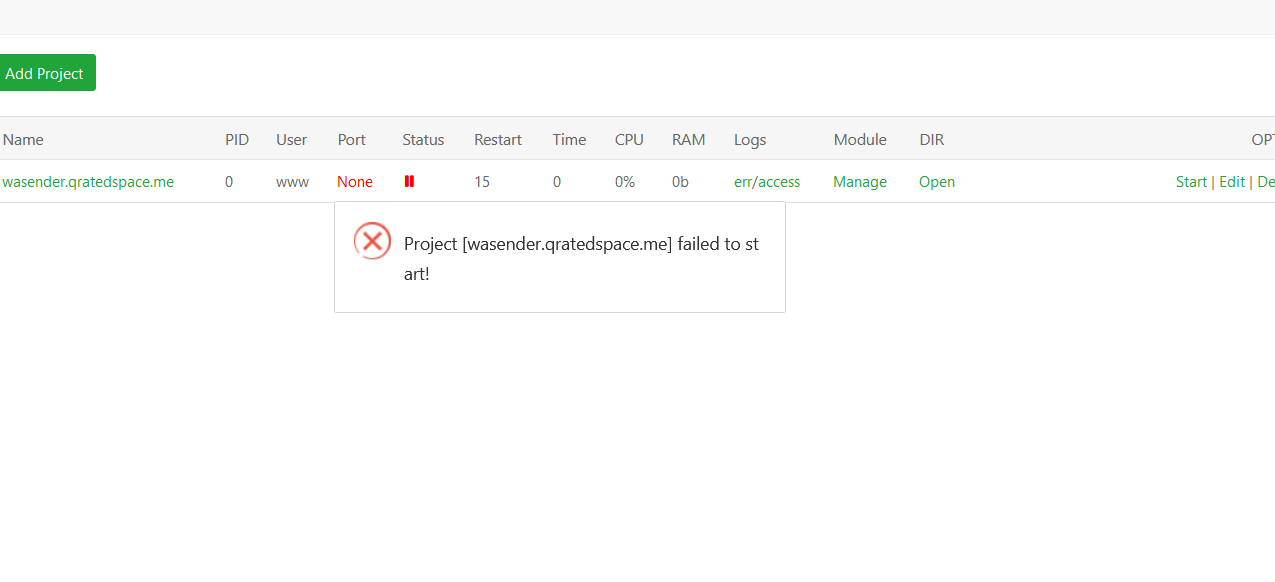View the access log link
Viewport: 1275px width, 582px height.
(x=779, y=182)
